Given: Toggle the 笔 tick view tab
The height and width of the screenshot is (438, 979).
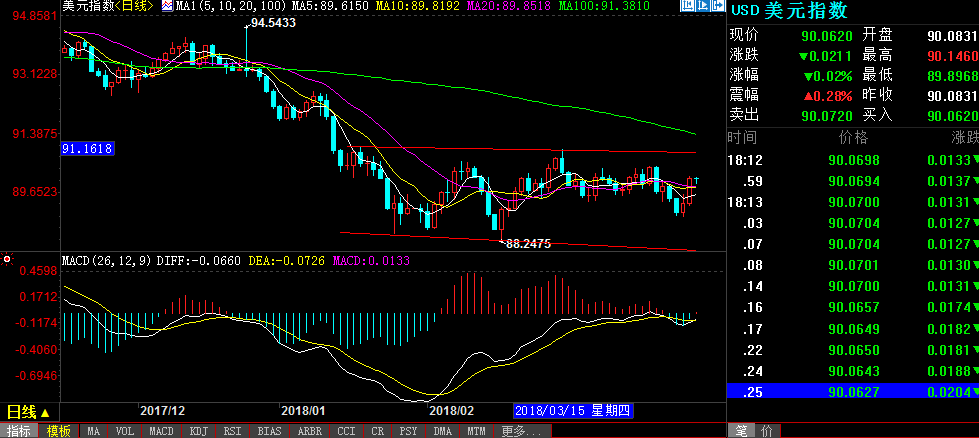Looking at the screenshot, I should [x=741, y=431].
